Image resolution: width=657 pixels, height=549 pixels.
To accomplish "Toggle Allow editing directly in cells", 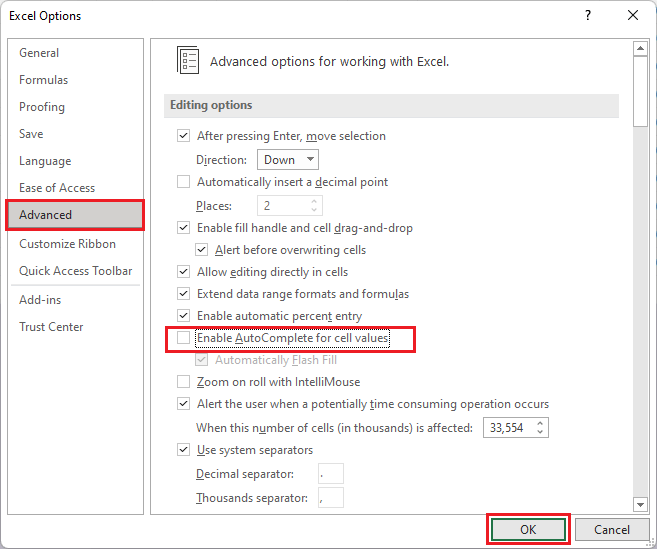I will 184,272.
